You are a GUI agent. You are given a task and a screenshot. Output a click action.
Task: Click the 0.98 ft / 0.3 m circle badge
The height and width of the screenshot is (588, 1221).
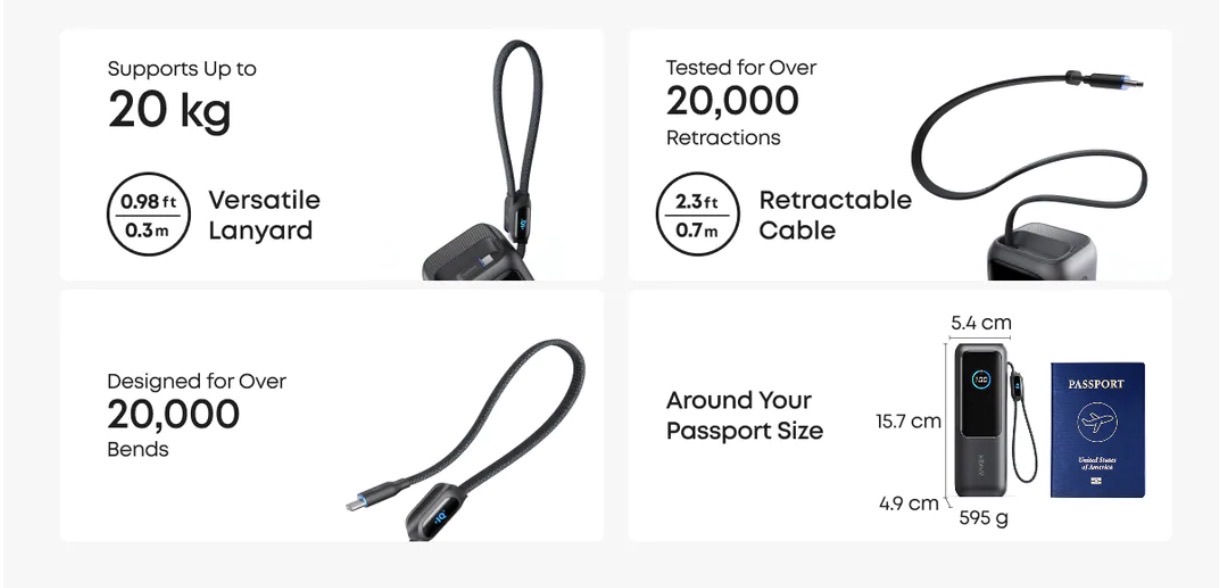pyautogui.click(x=148, y=215)
